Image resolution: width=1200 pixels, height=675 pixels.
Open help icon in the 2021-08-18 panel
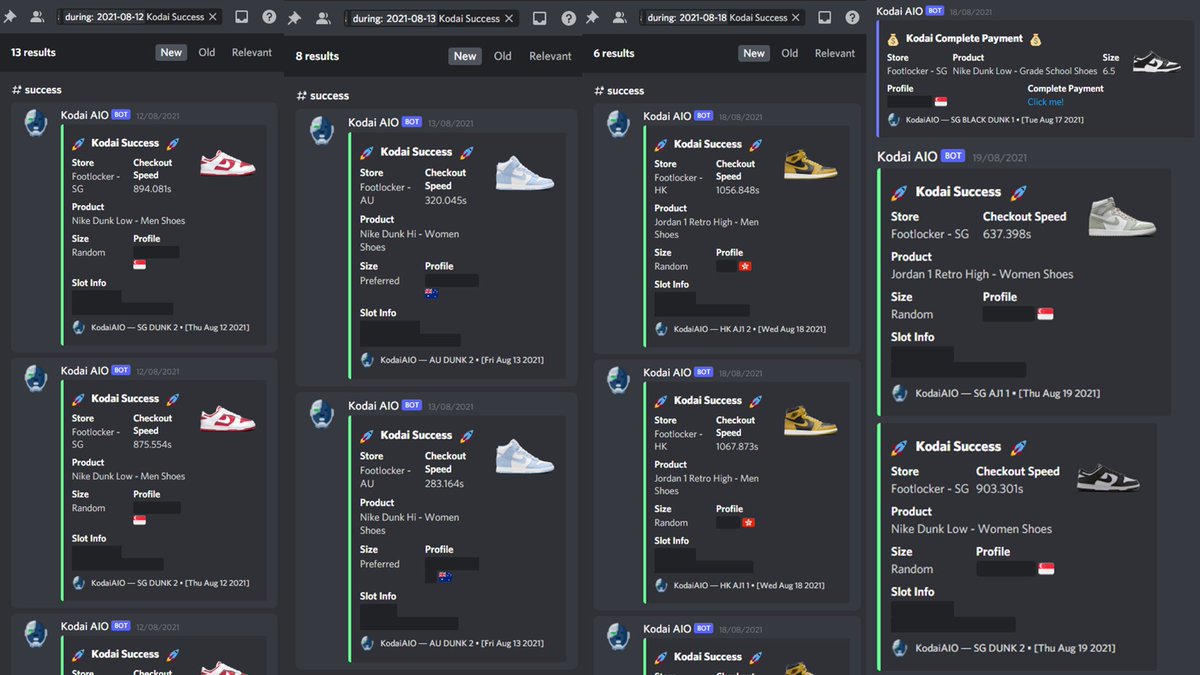point(853,17)
